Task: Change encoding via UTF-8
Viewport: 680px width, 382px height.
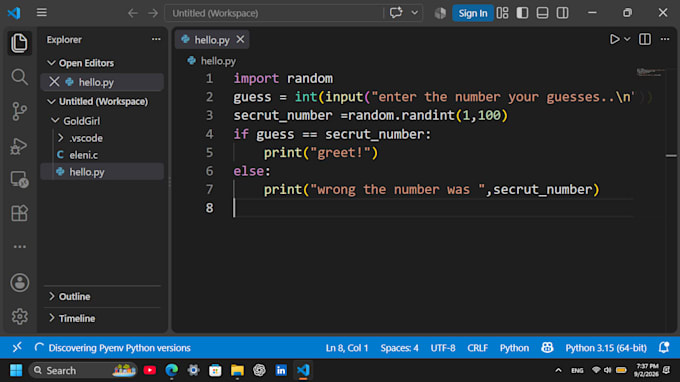Action: click(443, 348)
